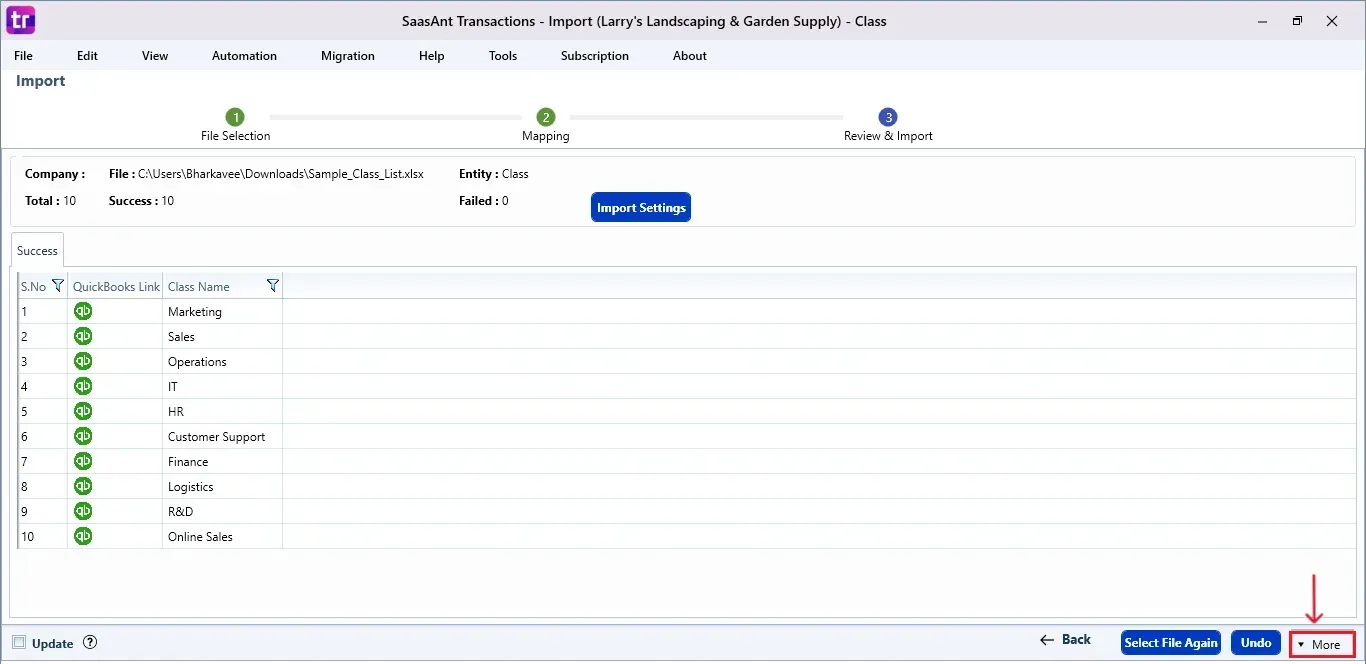Select the IT class name cell
The image size is (1366, 664).
(223, 386)
